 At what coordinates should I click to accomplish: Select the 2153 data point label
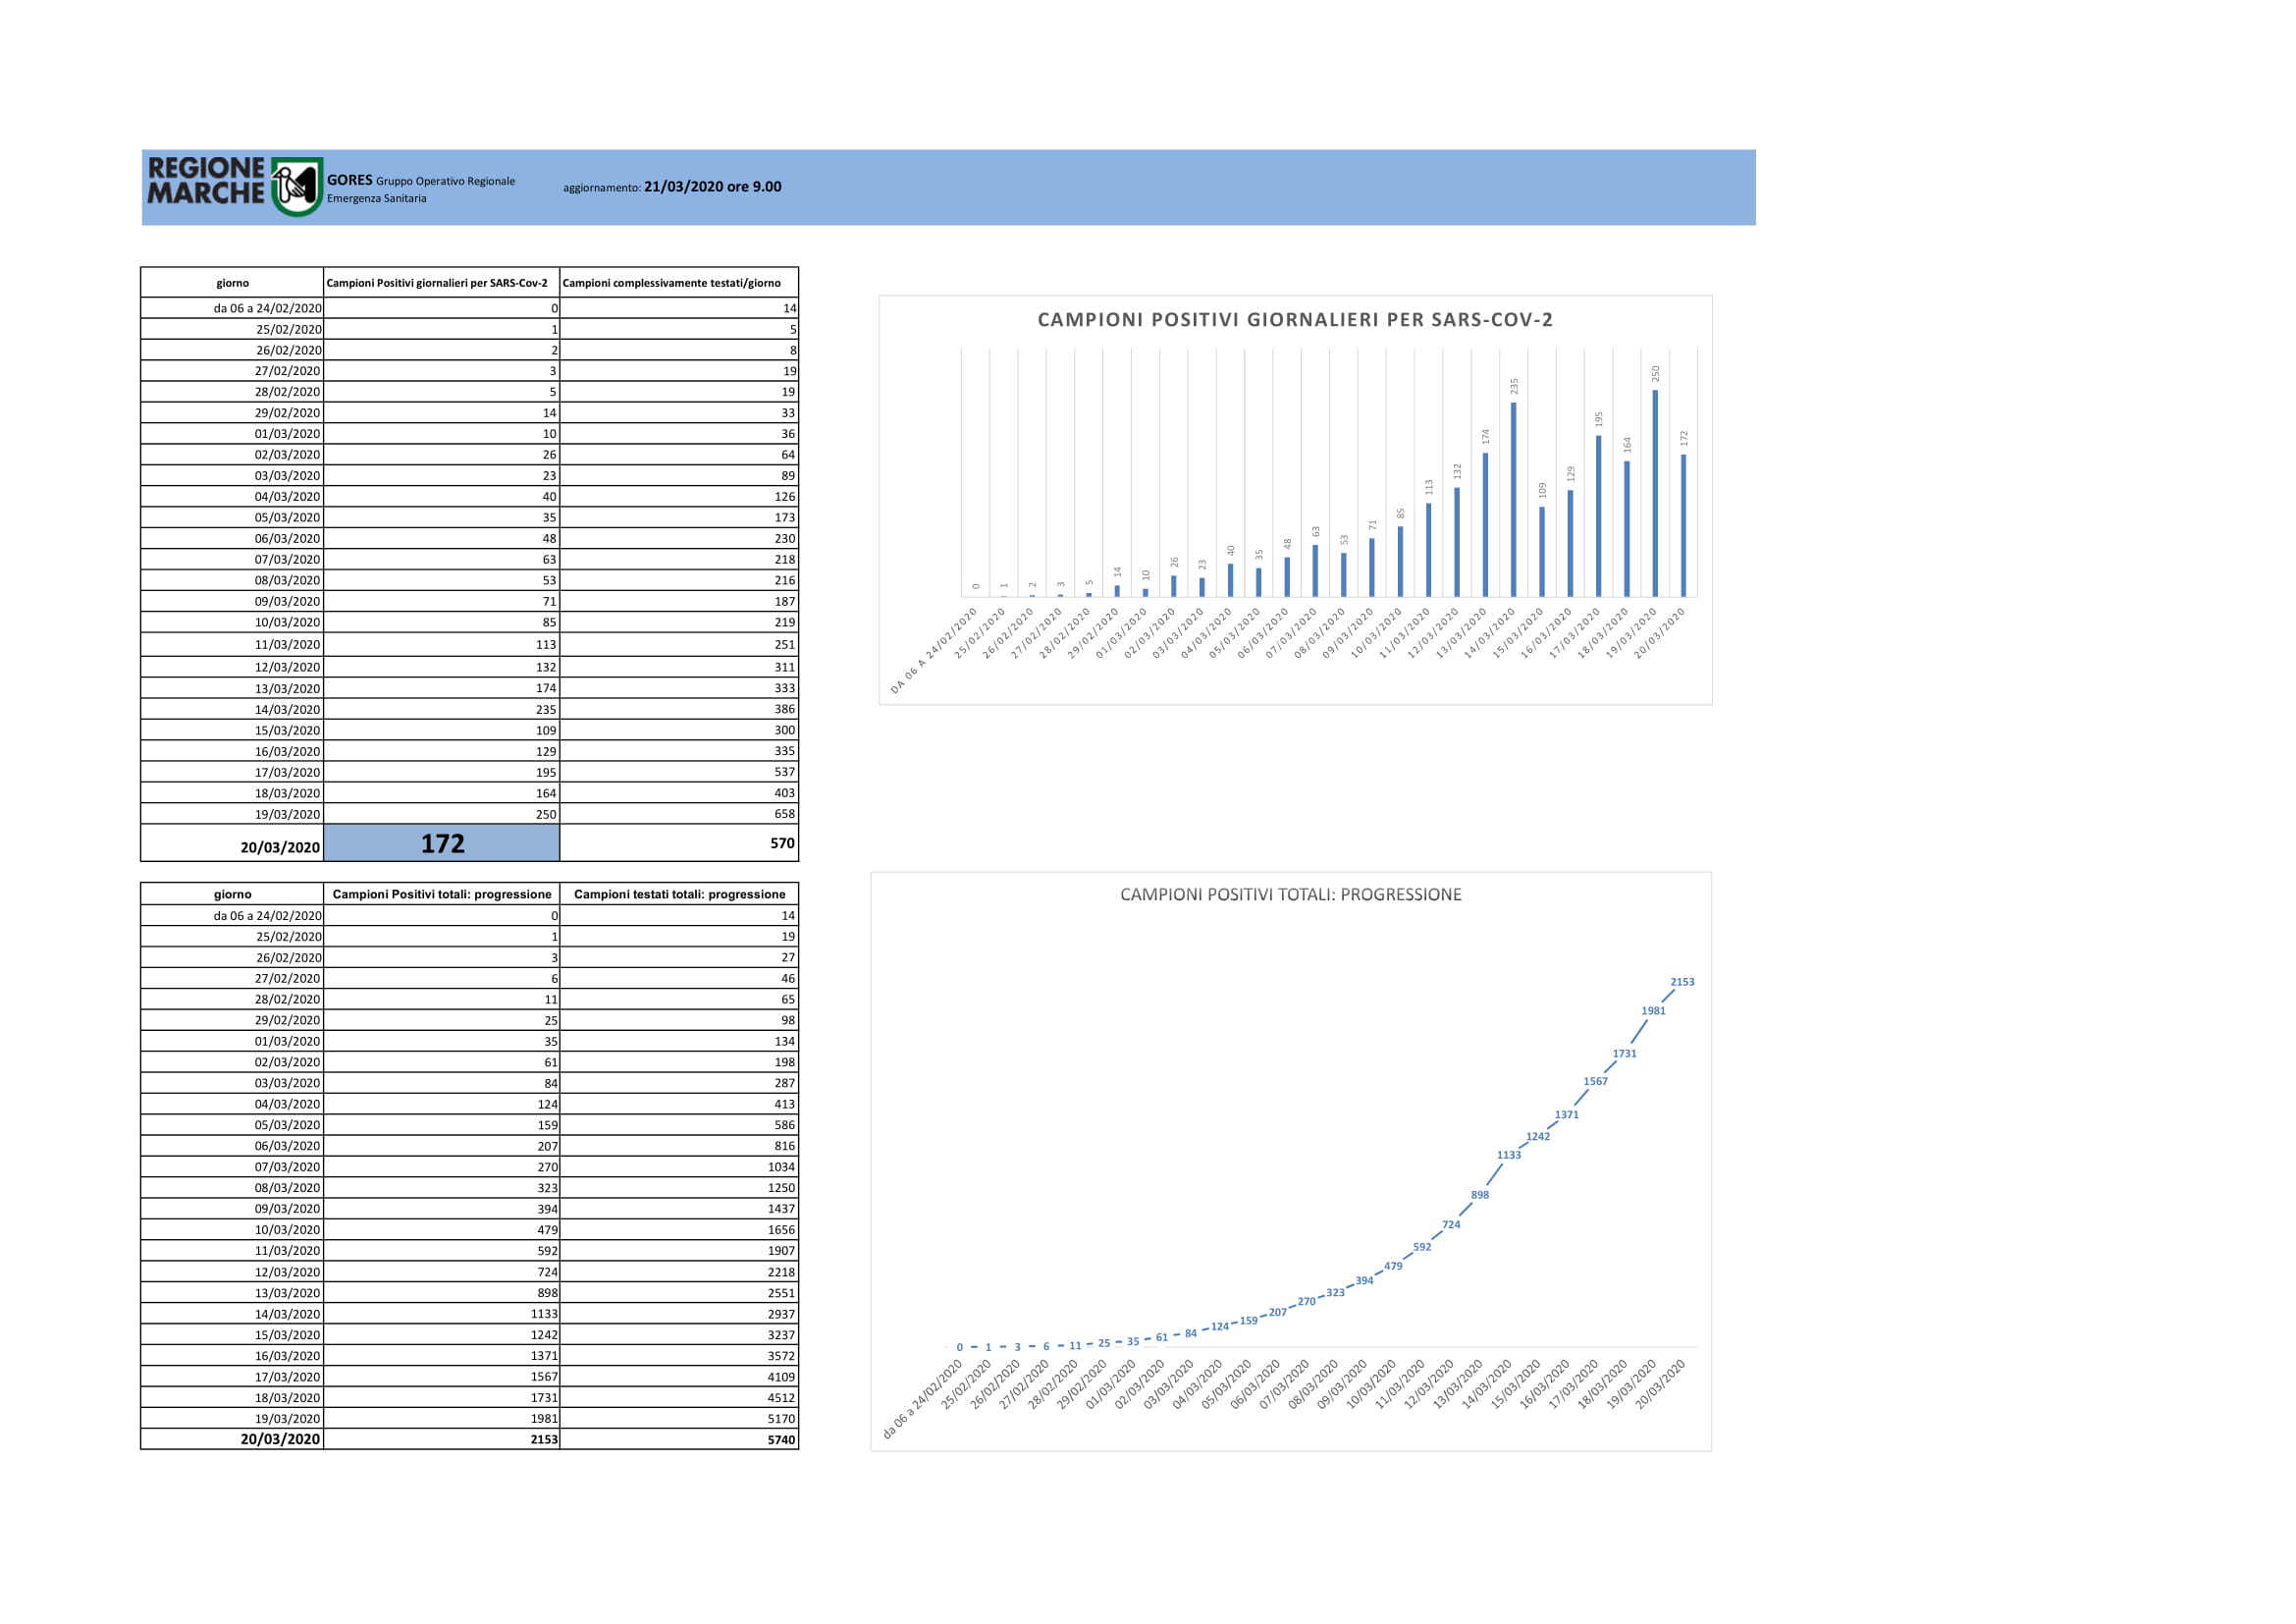click(1682, 982)
